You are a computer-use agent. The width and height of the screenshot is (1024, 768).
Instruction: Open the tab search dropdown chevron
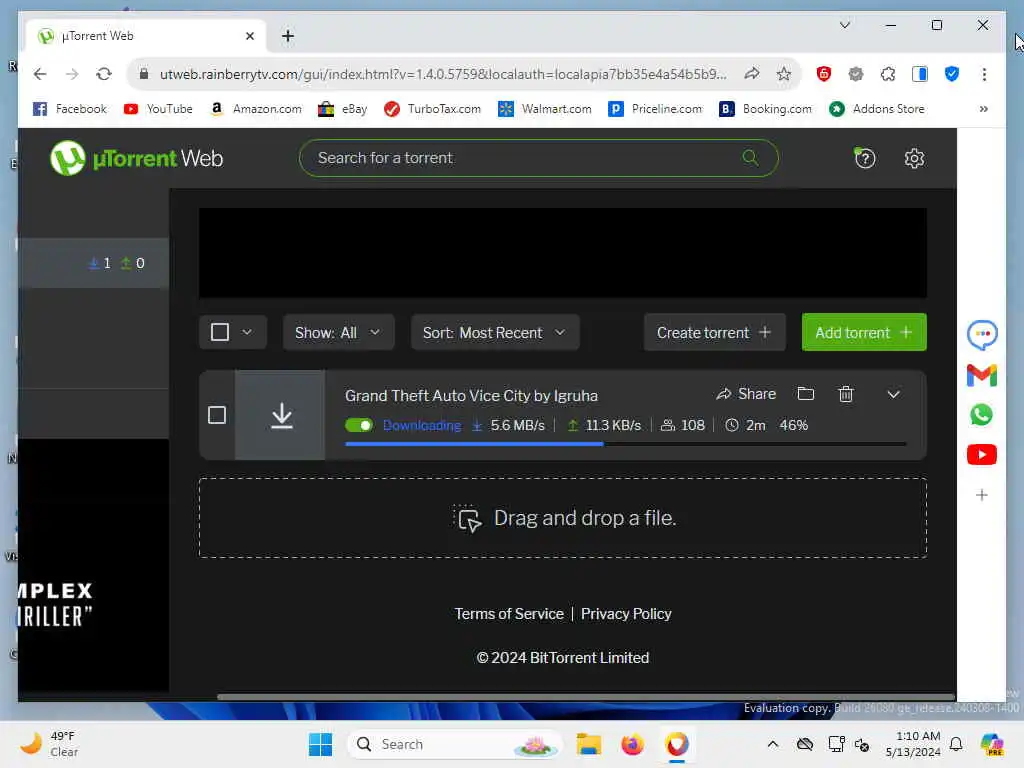[844, 25]
